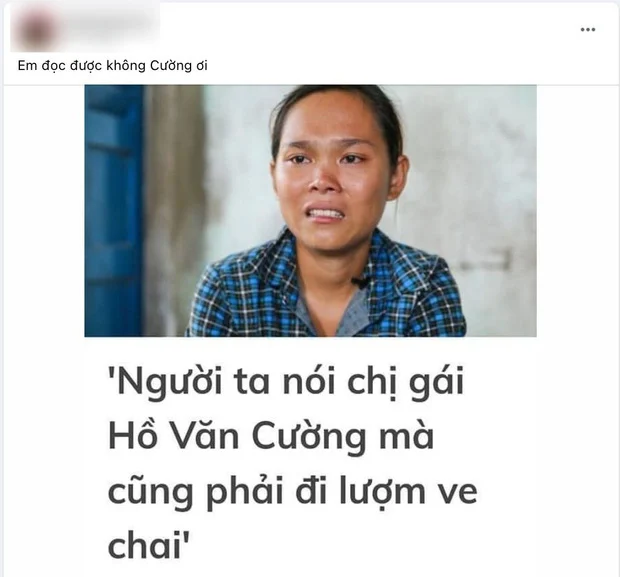Open the three-dot post options menu

588,30
